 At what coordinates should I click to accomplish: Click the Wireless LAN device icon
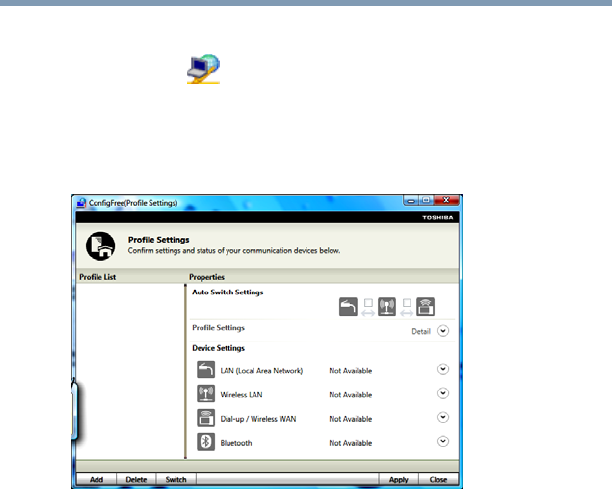[206, 393]
